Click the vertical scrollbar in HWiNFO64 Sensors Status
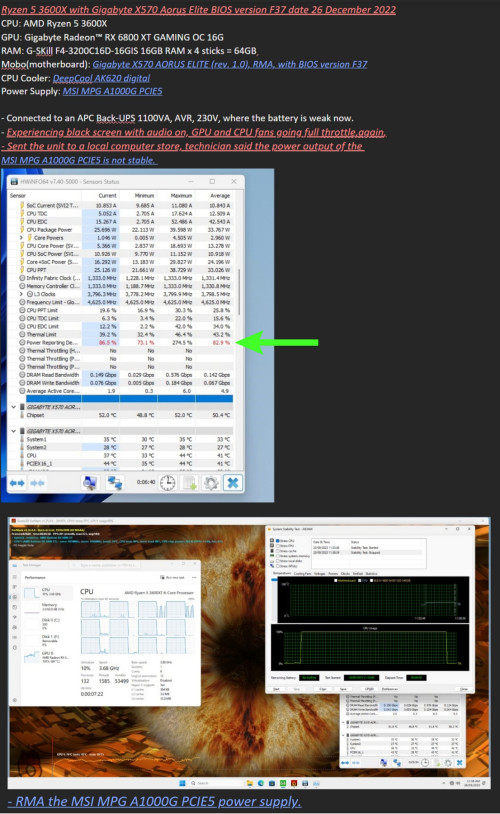Viewport: 500px width, 814px height. coord(239,292)
